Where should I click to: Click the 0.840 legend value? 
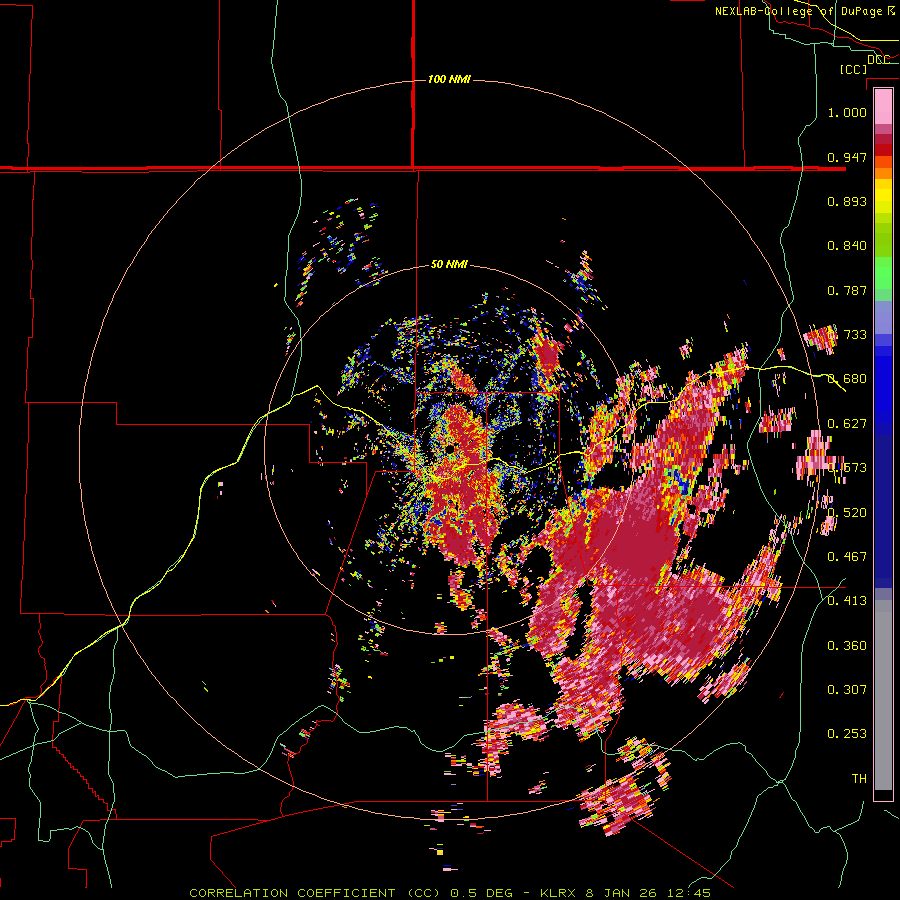coord(847,246)
